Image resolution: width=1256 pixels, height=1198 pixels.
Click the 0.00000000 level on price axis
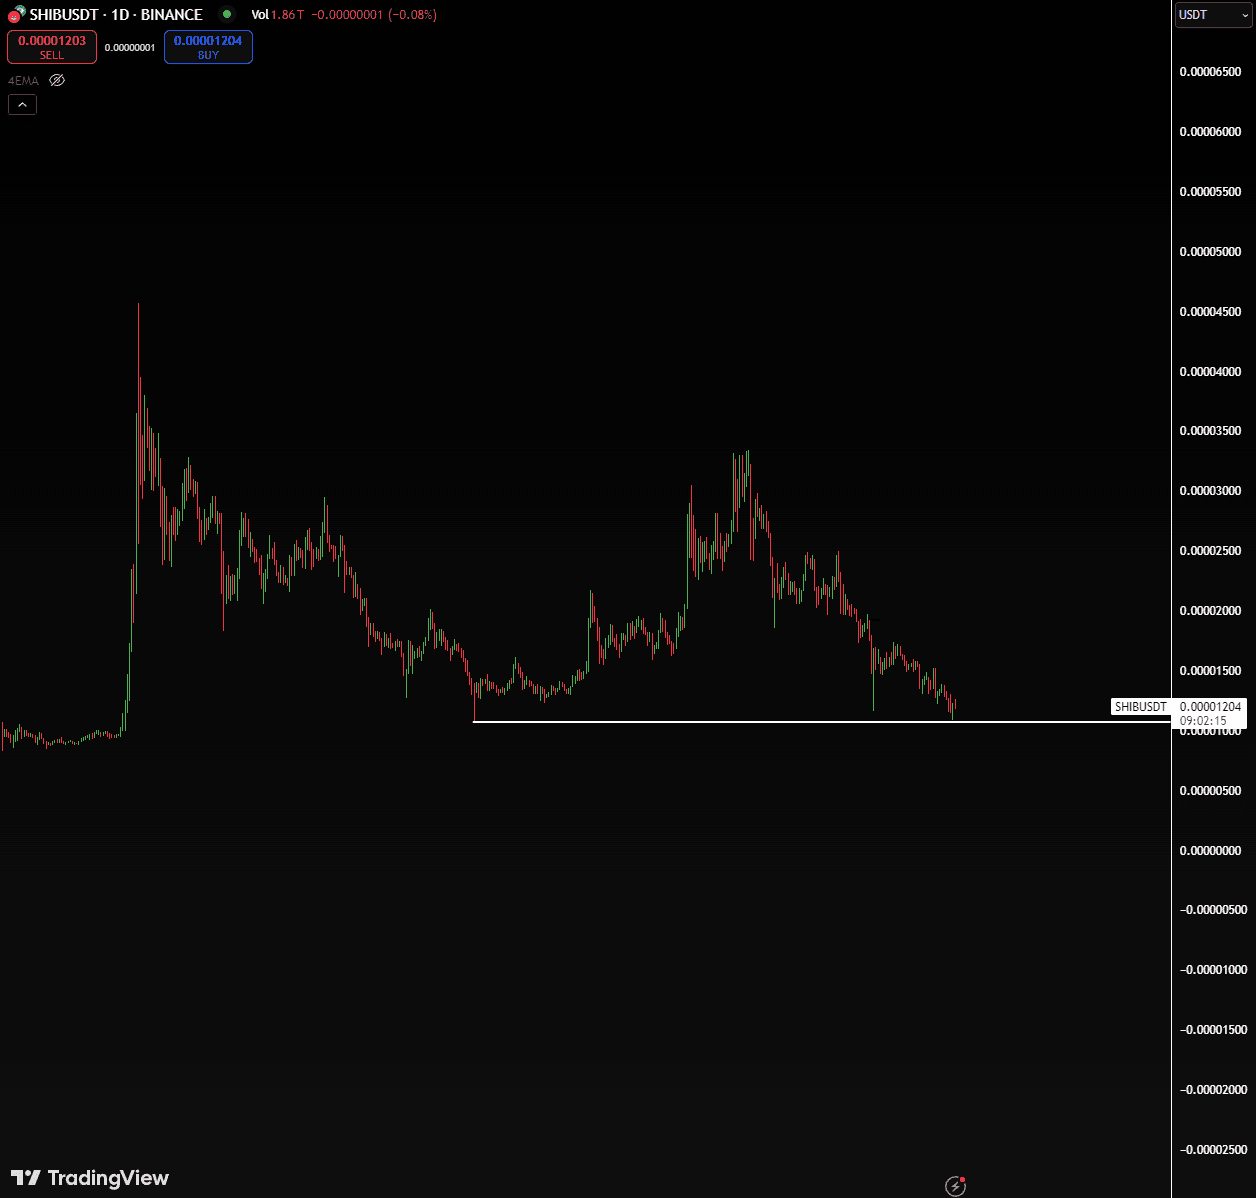(1210, 851)
